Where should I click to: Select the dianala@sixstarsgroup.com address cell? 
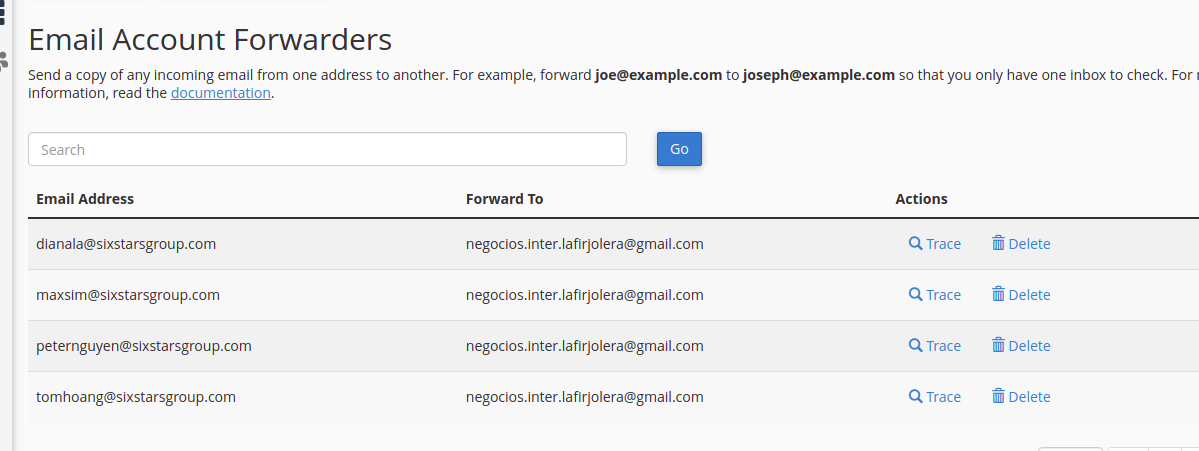click(x=126, y=244)
